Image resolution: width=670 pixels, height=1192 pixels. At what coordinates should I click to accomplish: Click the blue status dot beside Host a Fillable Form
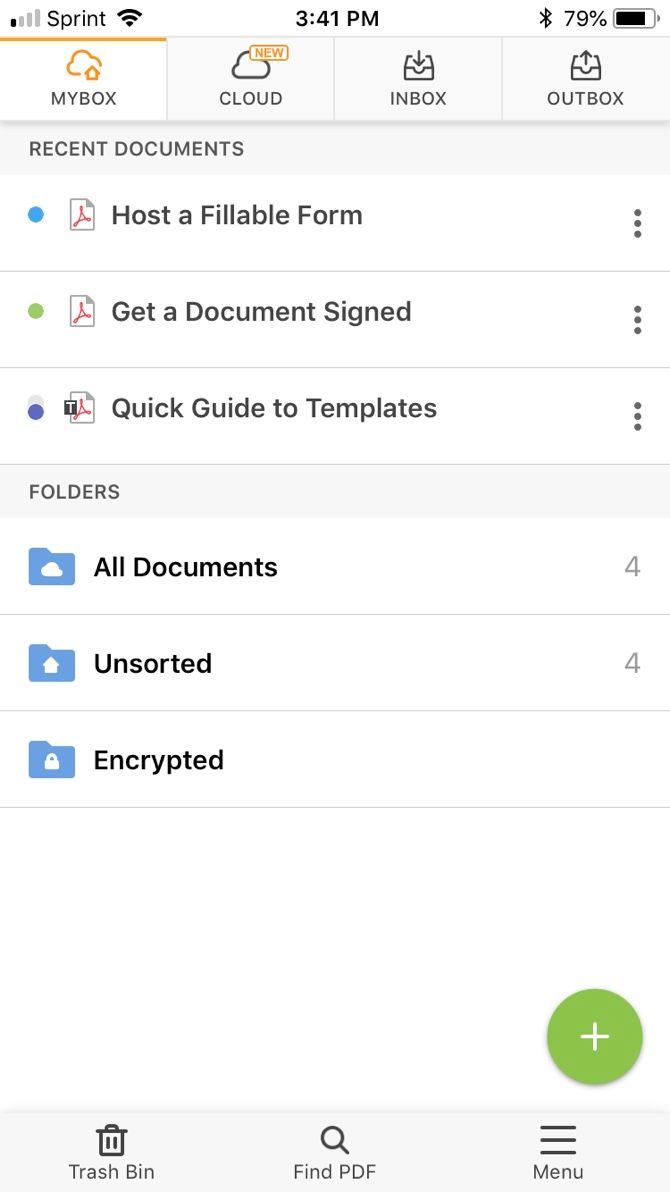(x=36, y=215)
